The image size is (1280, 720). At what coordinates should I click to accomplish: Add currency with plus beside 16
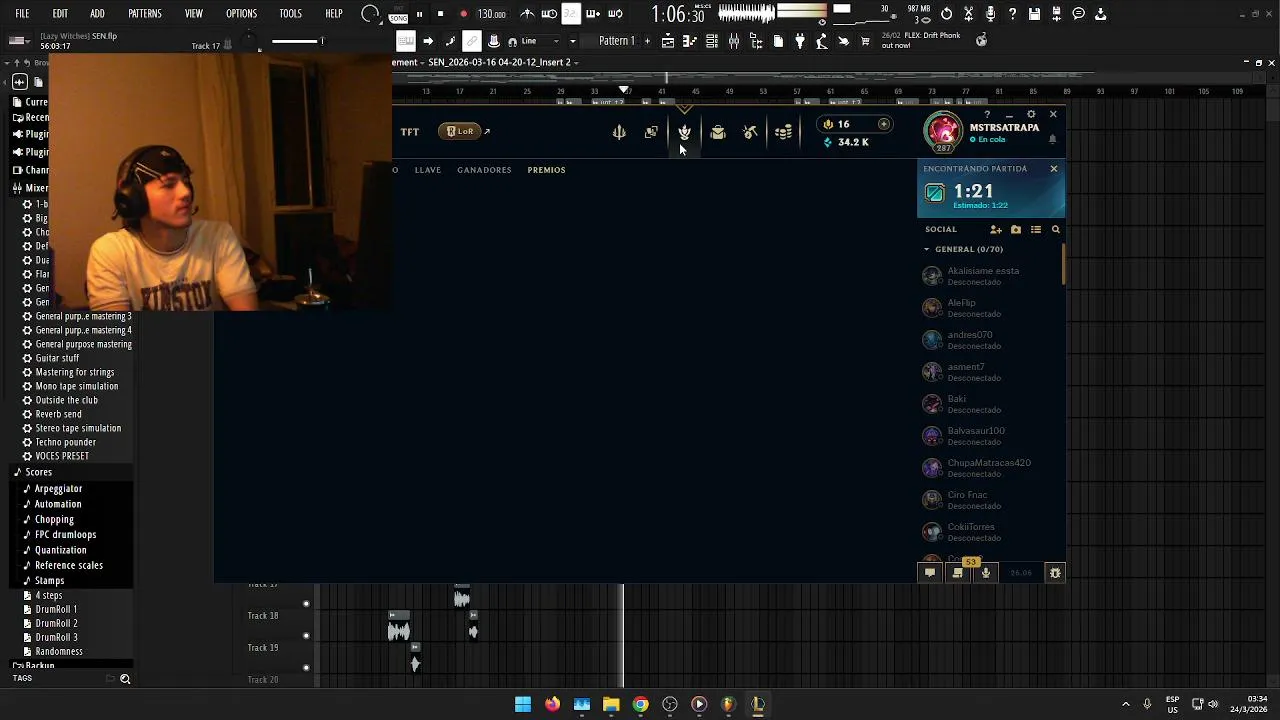(884, 124)
